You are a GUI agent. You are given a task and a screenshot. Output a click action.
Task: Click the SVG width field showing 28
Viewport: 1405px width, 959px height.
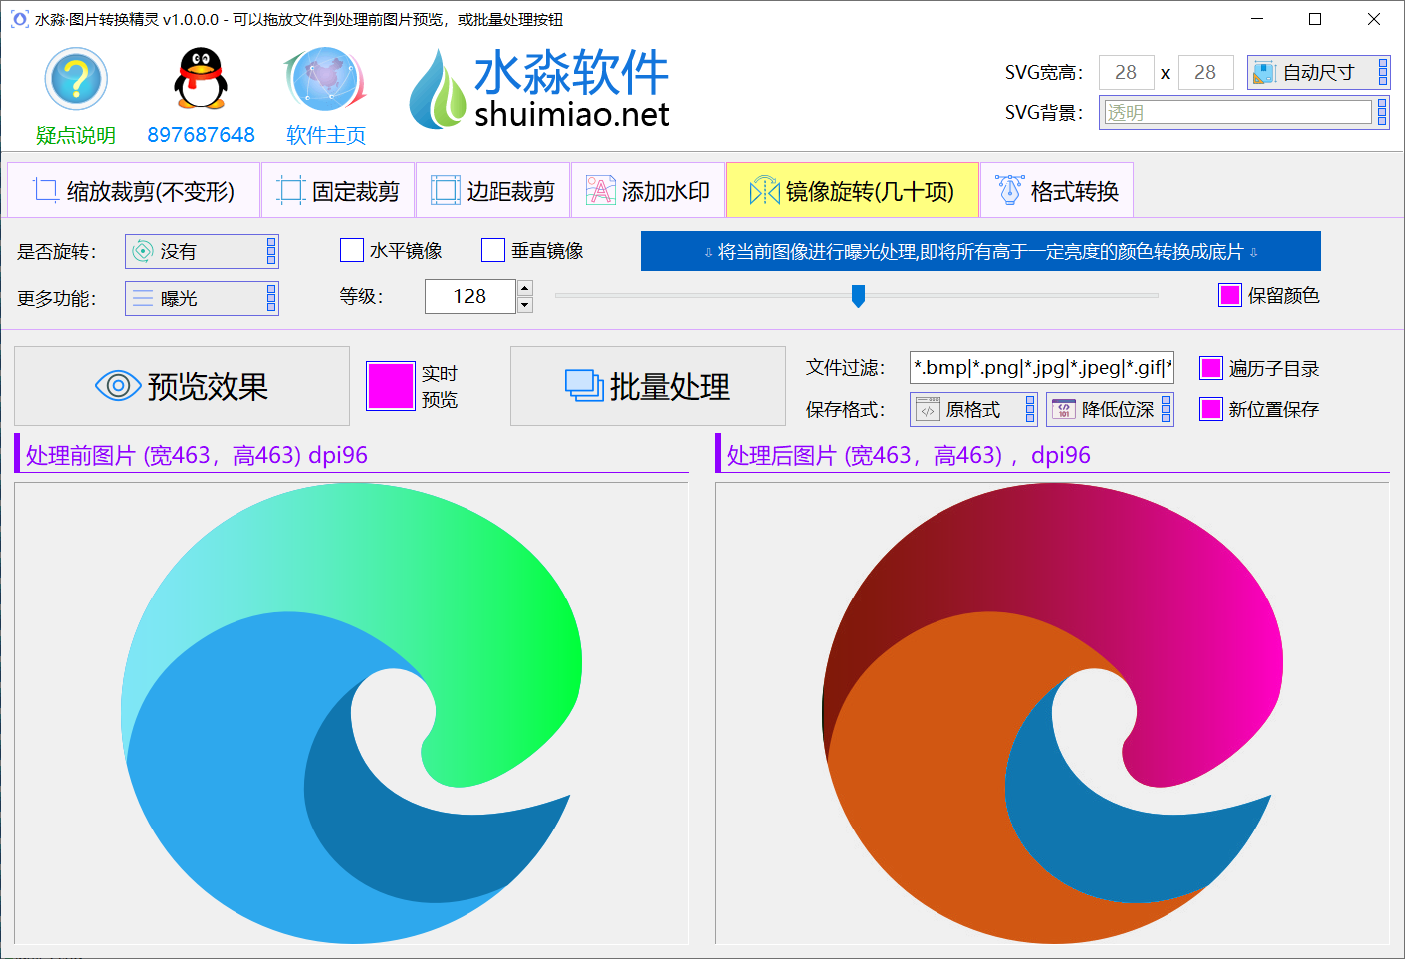point(1127,73)
